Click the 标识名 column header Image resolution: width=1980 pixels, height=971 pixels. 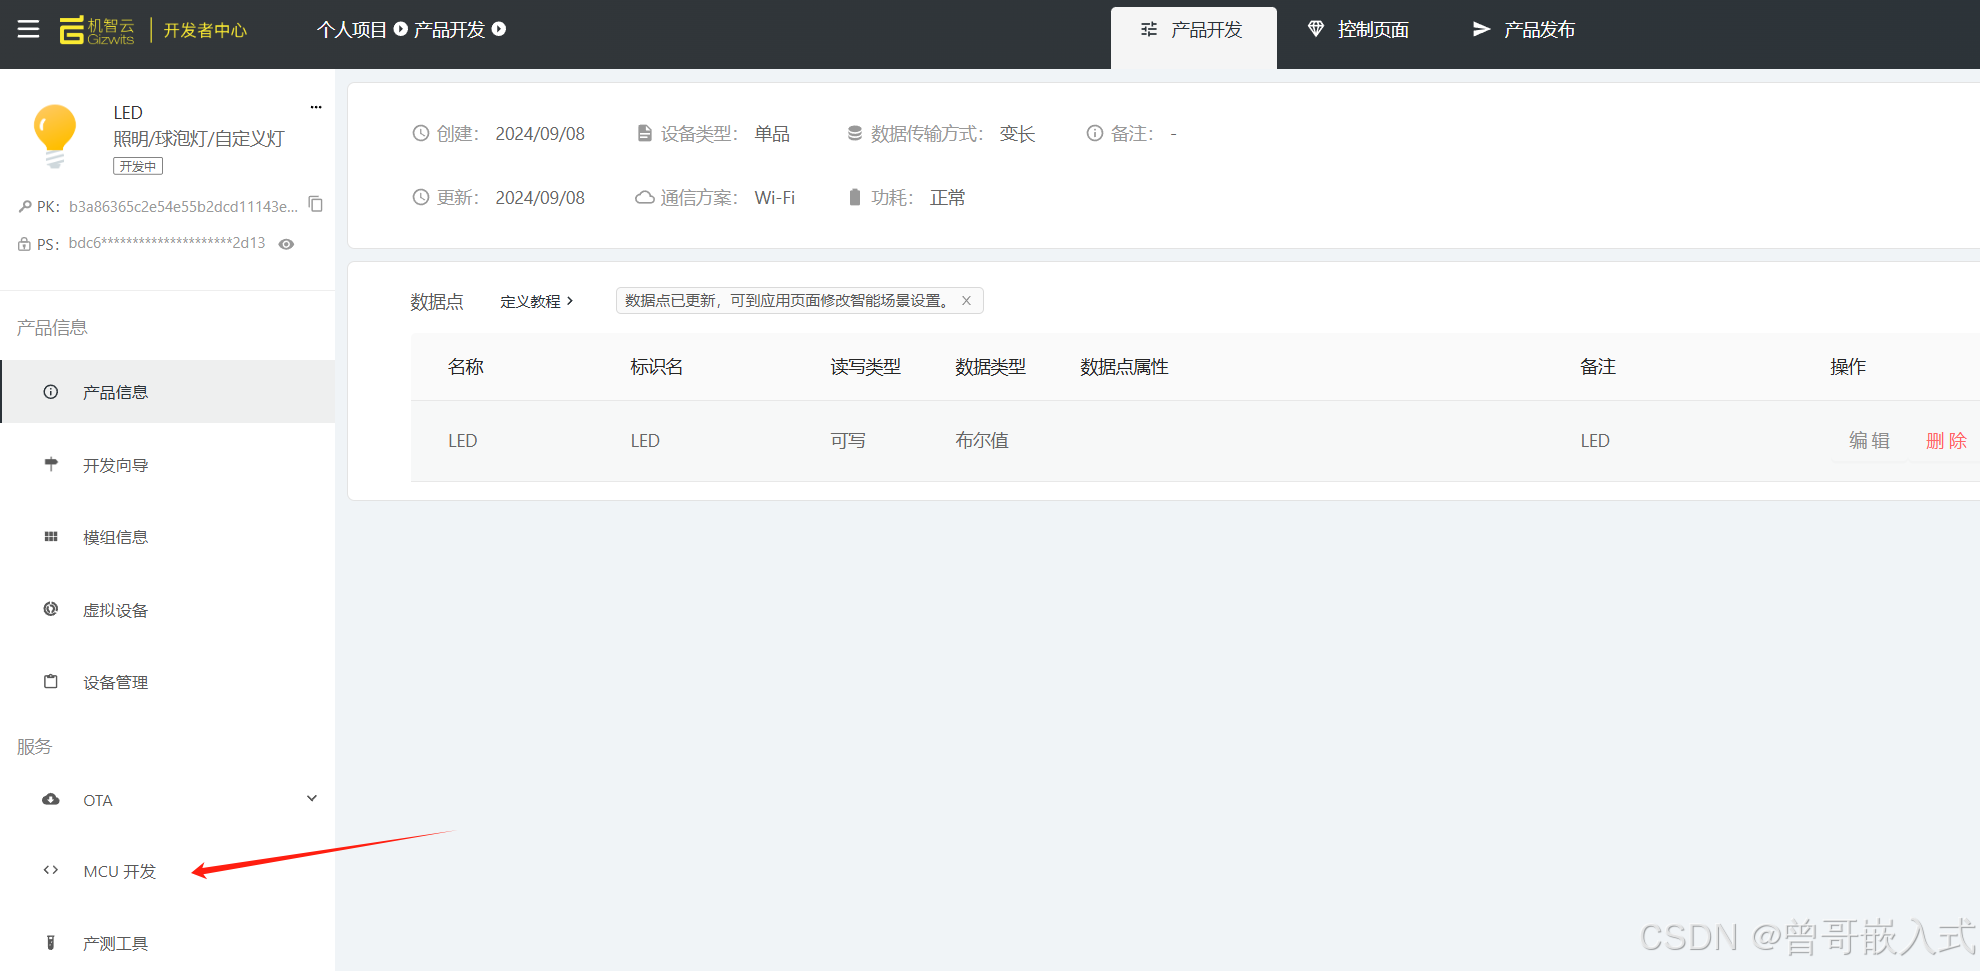point(657,367)
